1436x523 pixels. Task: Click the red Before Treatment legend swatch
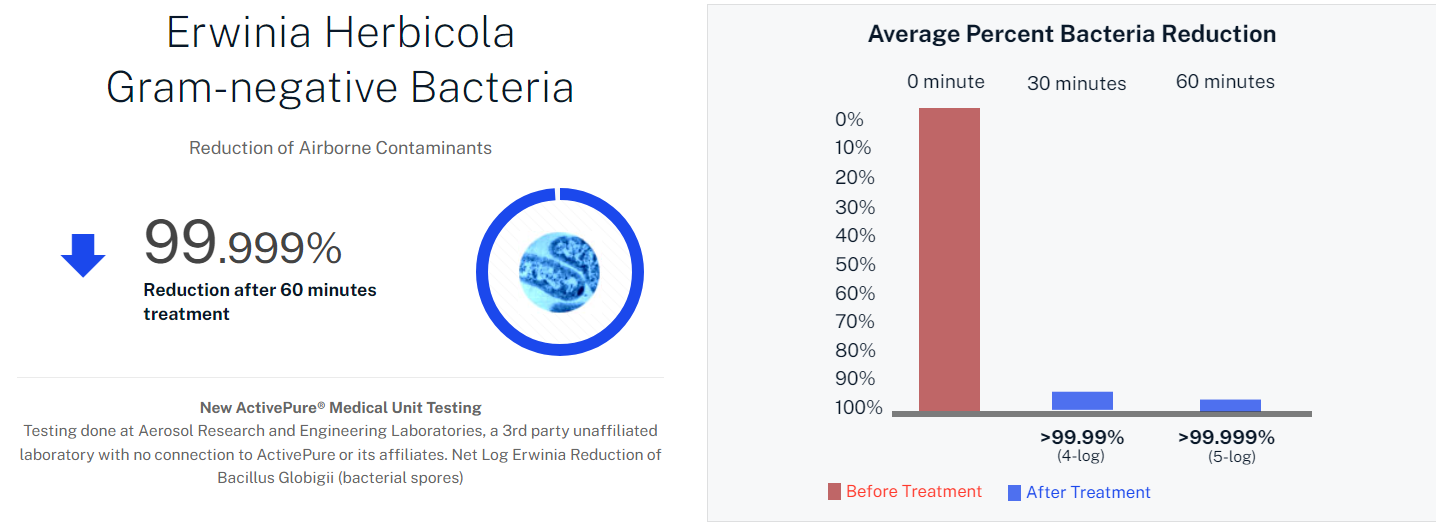tap(834, 491)
